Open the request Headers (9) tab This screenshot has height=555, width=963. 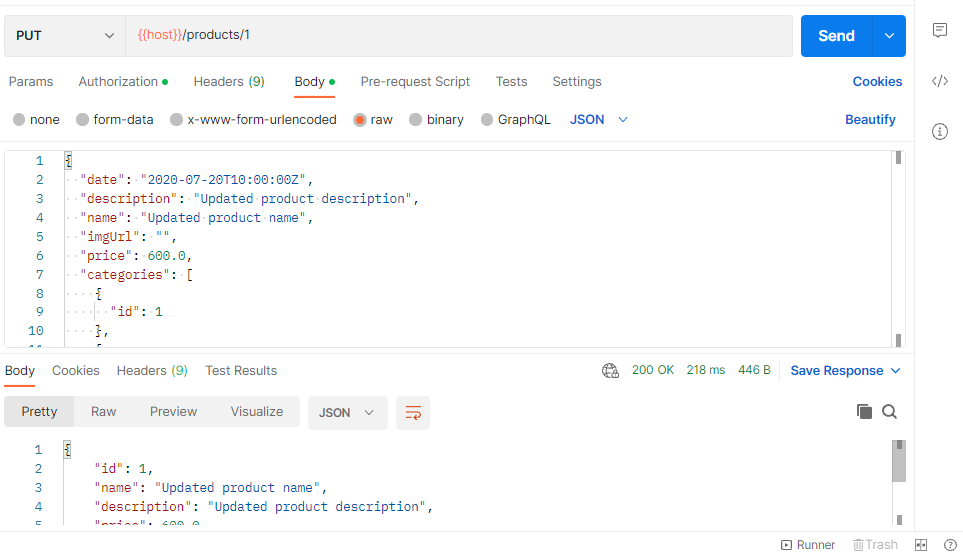(x=229, y=82)
